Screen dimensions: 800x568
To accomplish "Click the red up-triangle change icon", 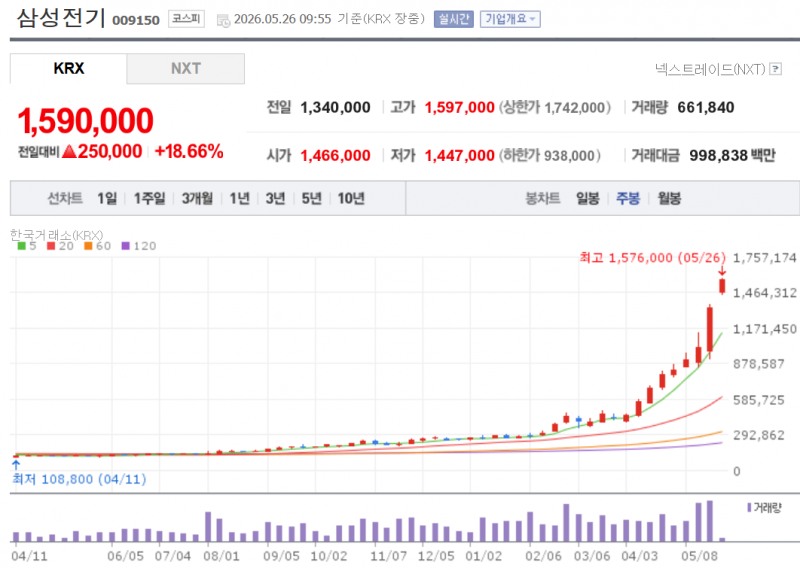I will (x=69, y=152).
